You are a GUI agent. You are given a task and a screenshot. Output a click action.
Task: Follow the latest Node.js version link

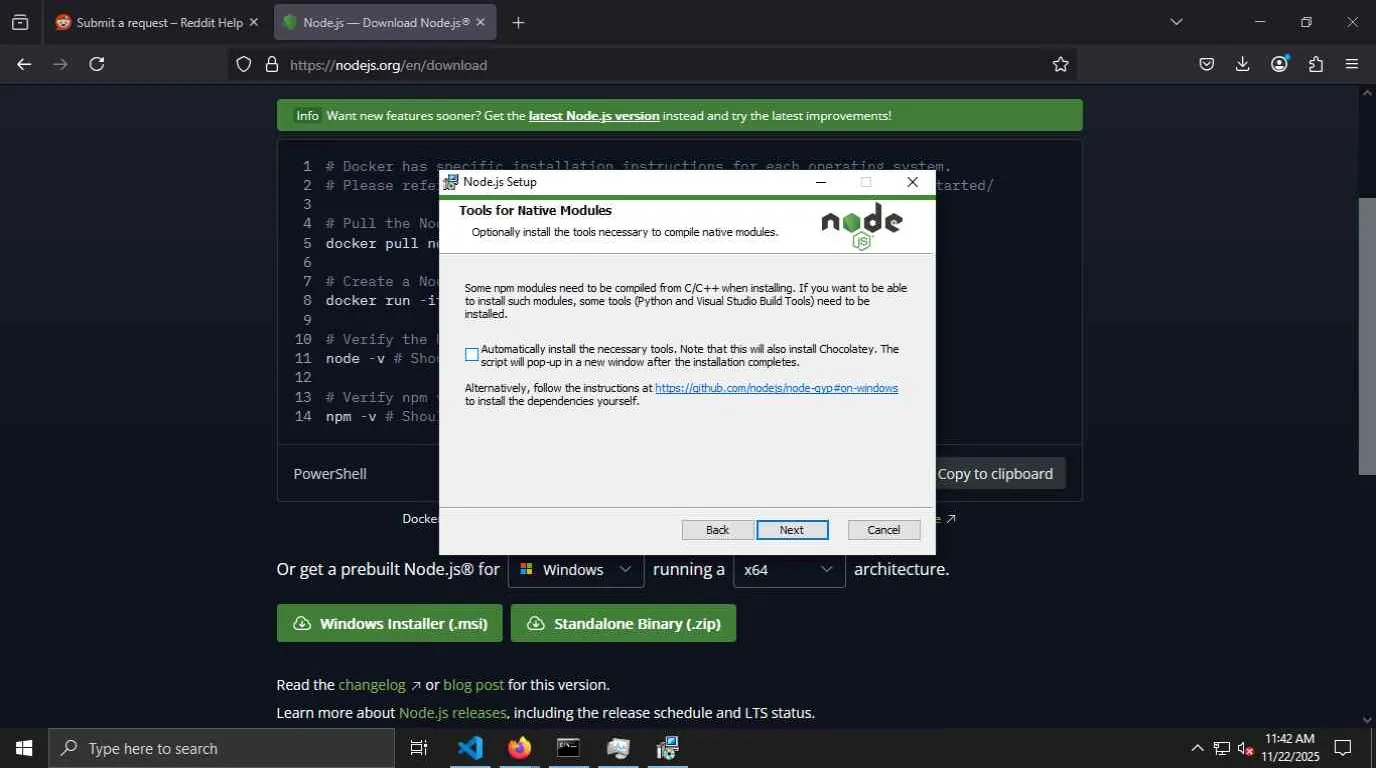[x=594, y=116]
